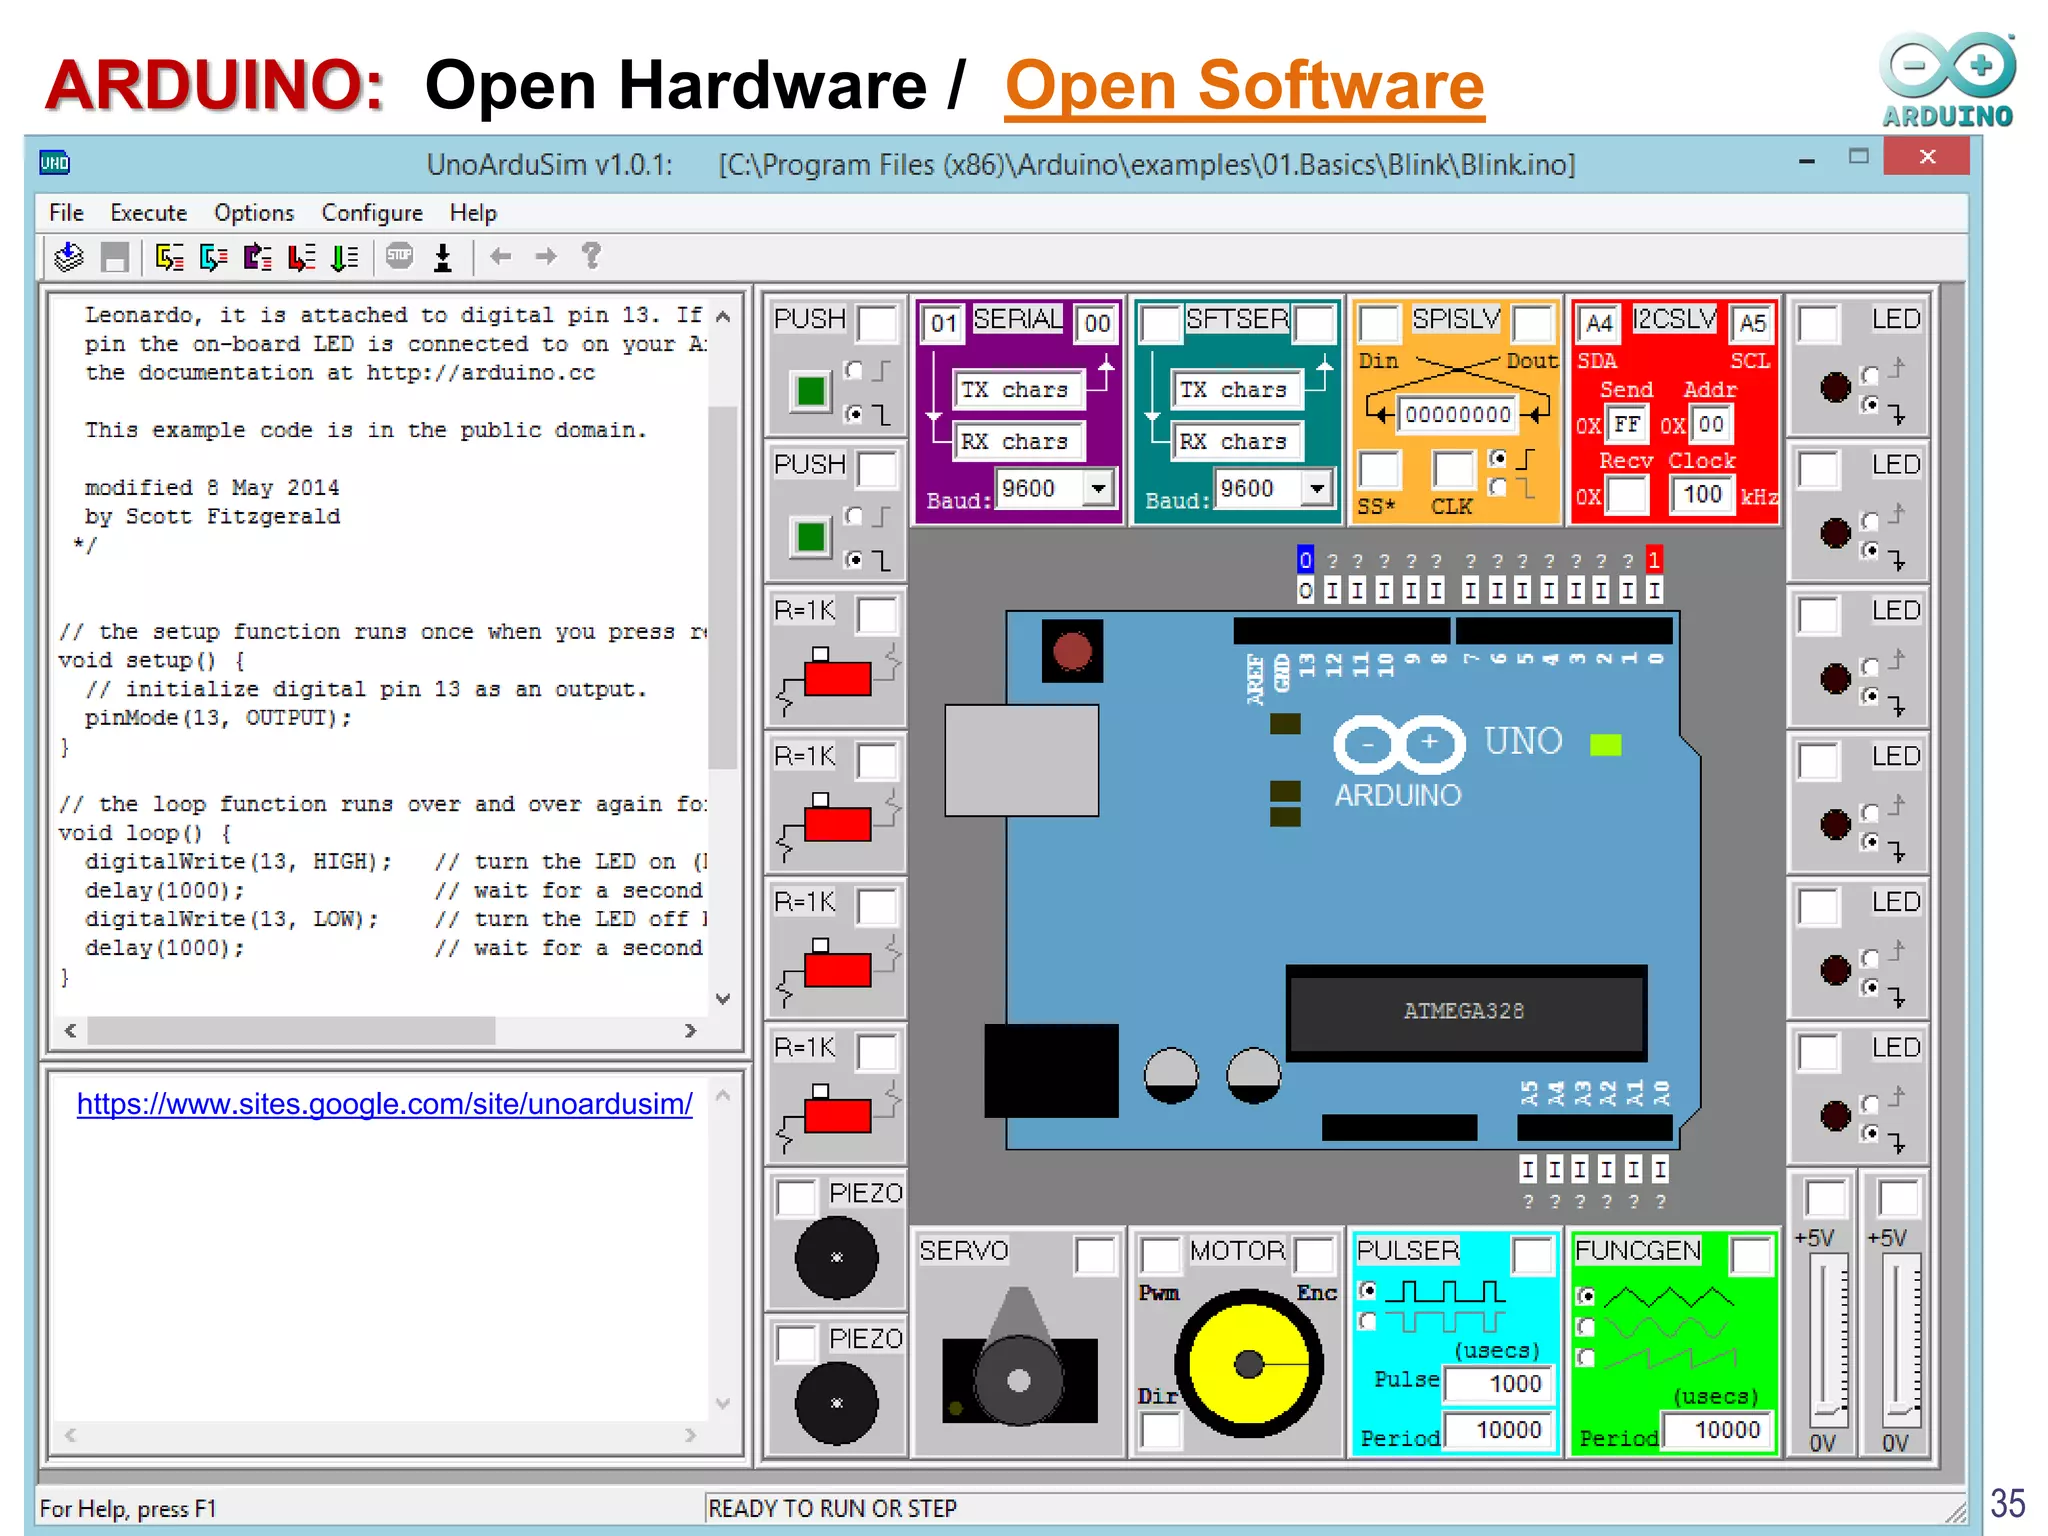Click the Open Software heading link
This screenshot has width=2048, height=1536.
pyautogui.click(x=1244, y=86)
